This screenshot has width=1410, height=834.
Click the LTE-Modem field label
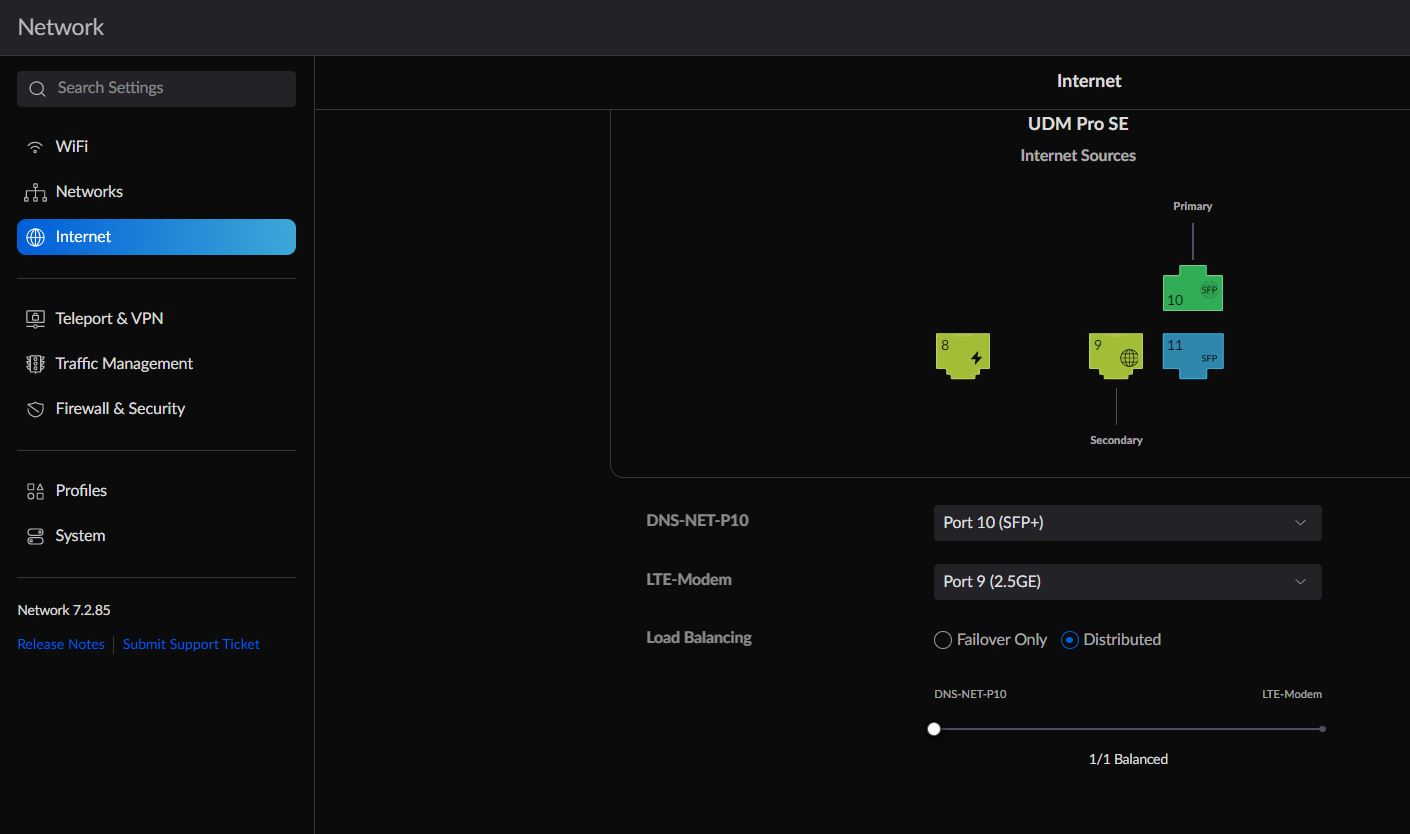click(689, 580)
